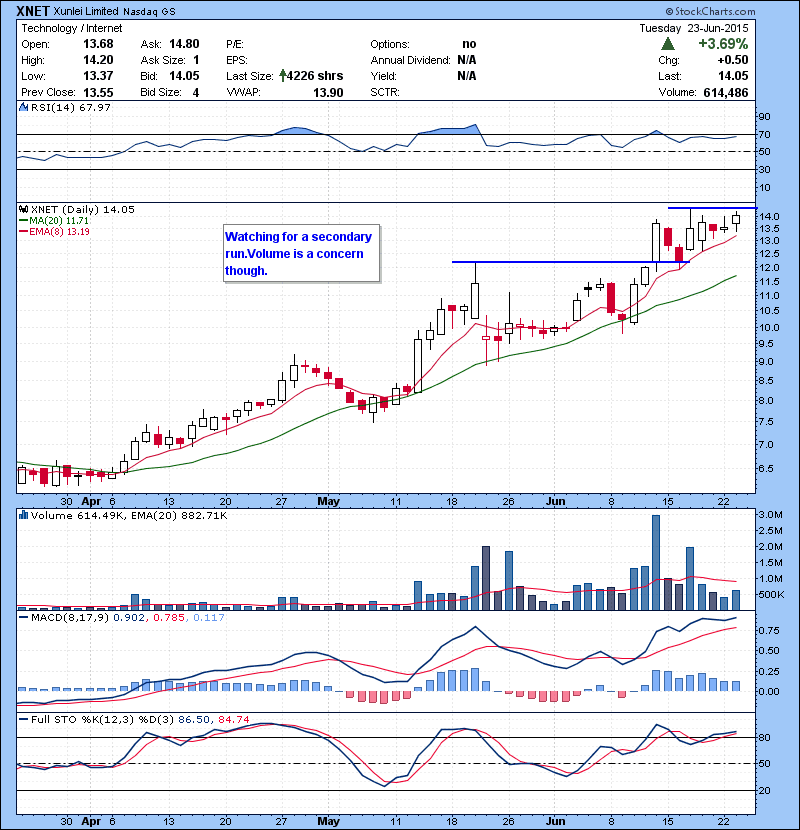This screenshot has height=830, width=800.
Task: Click the 'MA(20) 11.71' legend entry
Action: click(55, 221)
